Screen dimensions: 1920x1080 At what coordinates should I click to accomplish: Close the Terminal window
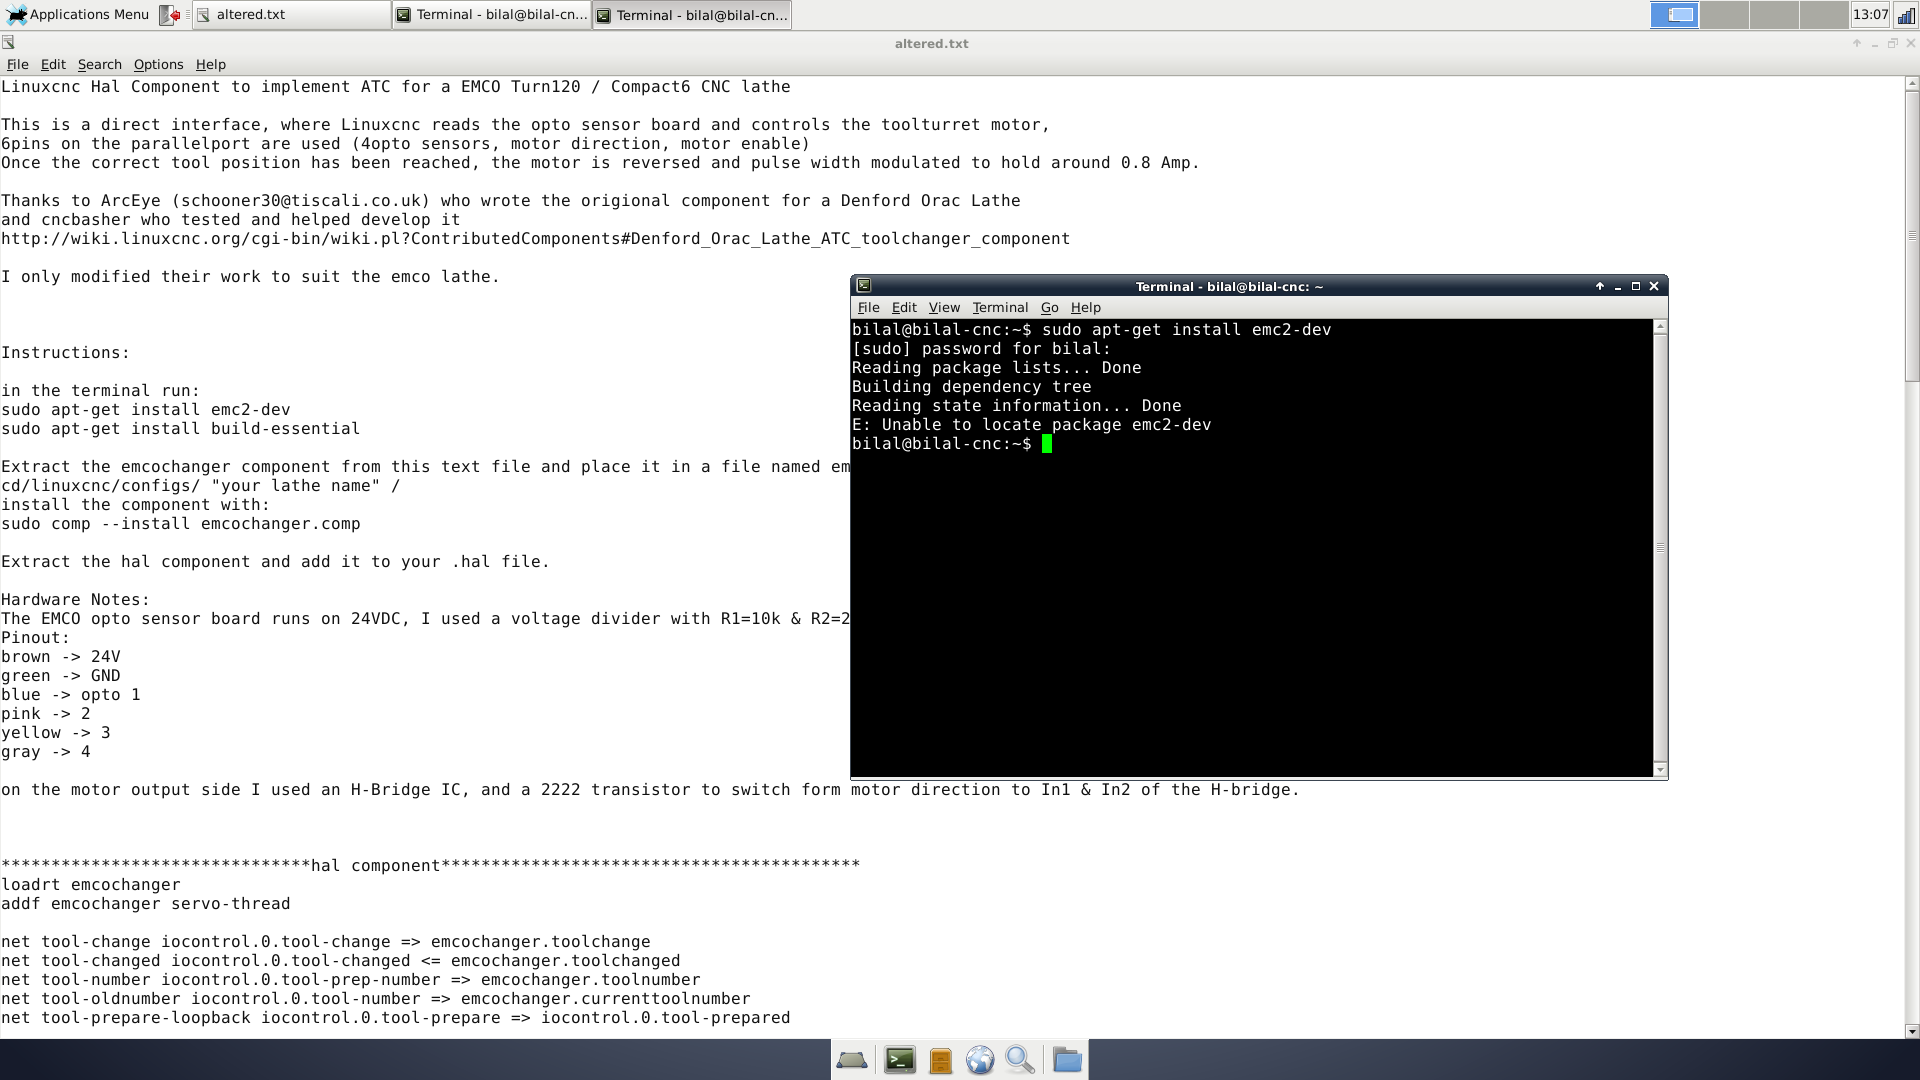[x=1654, y=286]
